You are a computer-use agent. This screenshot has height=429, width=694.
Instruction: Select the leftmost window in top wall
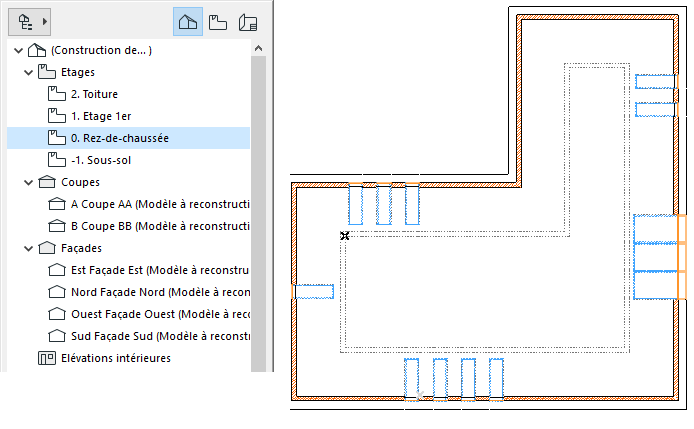coord(355,205)
